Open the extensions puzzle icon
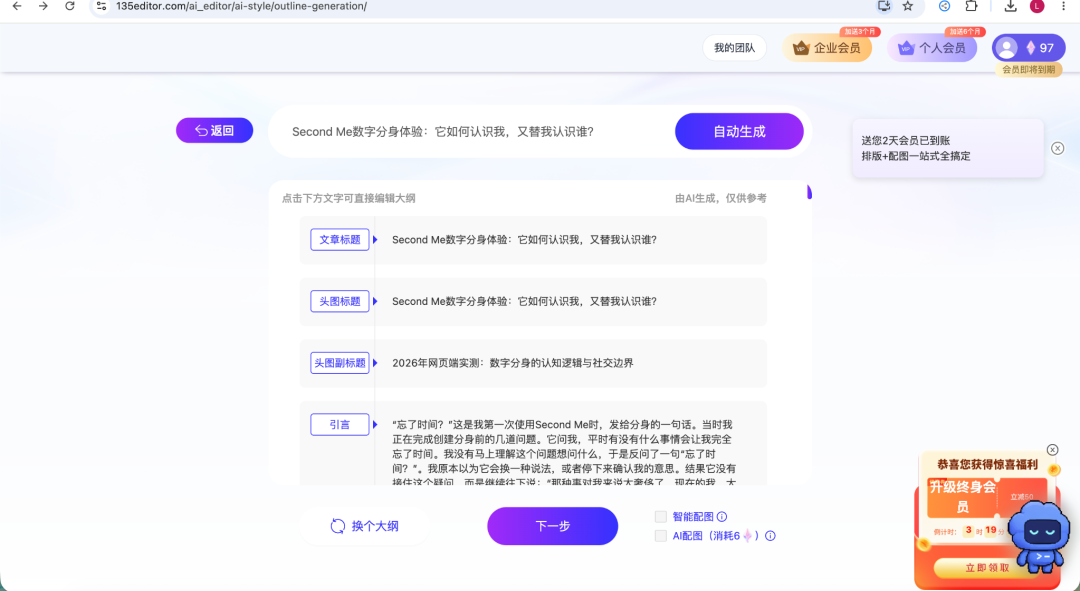The image size is (1080, 591). [x=971, y=6]
